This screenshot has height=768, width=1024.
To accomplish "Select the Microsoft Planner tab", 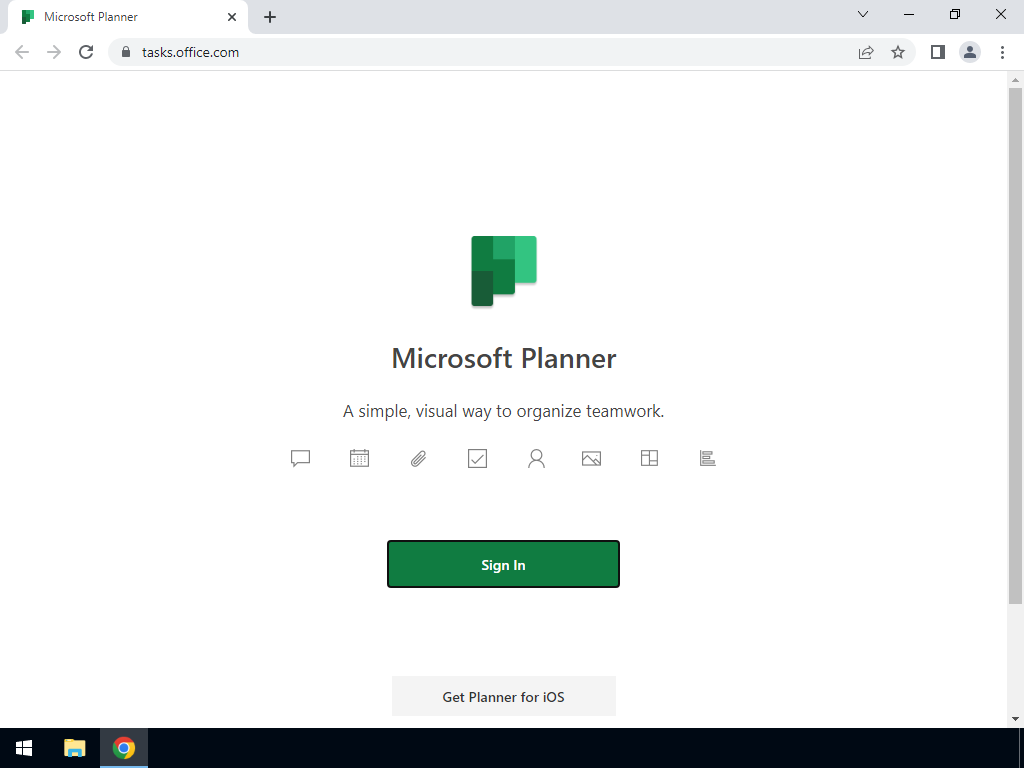I will tap(127, 17).
